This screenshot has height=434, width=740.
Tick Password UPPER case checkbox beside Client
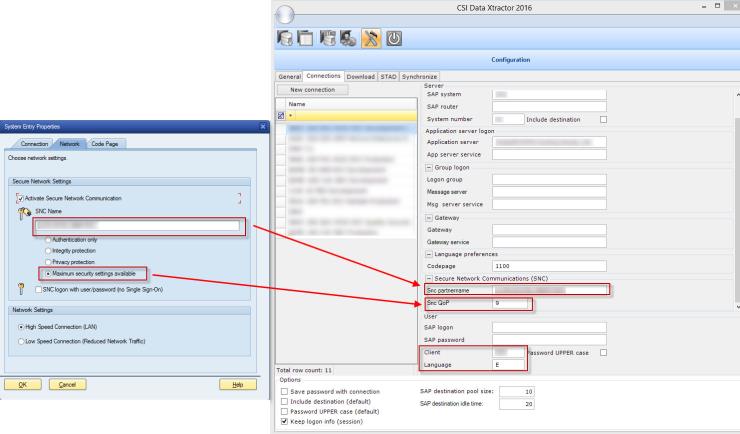click(603, 352)
